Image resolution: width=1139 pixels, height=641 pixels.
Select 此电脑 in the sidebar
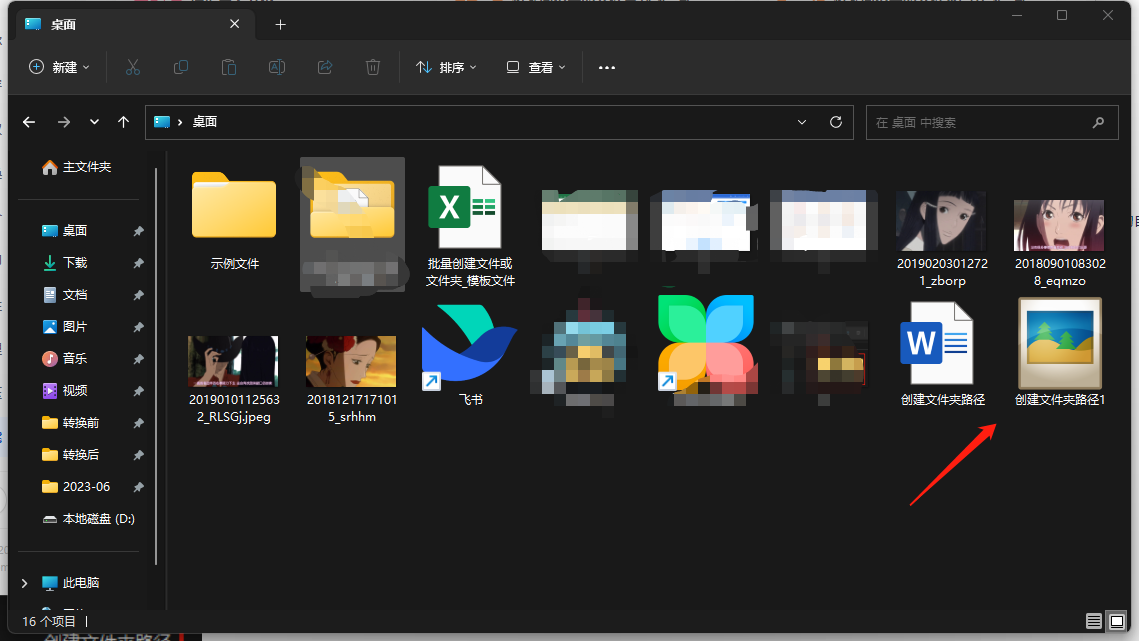[83, 582]
